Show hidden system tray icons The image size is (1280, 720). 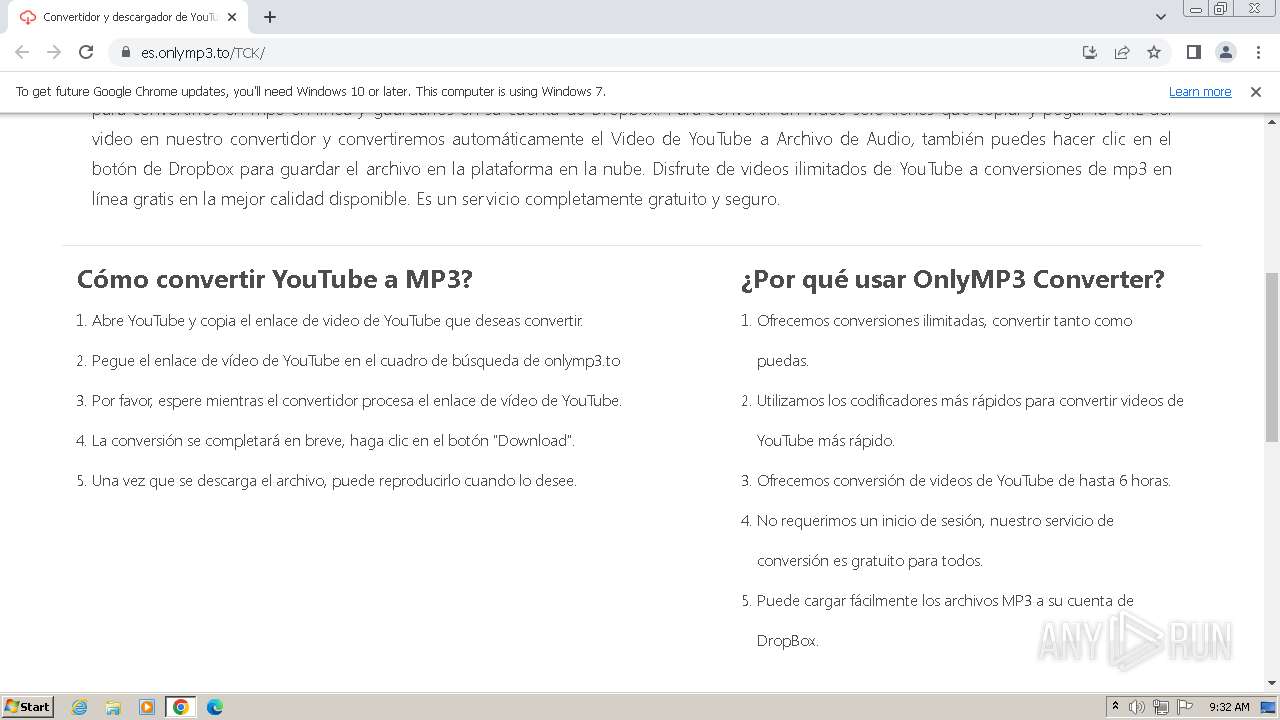(1115, 707)
